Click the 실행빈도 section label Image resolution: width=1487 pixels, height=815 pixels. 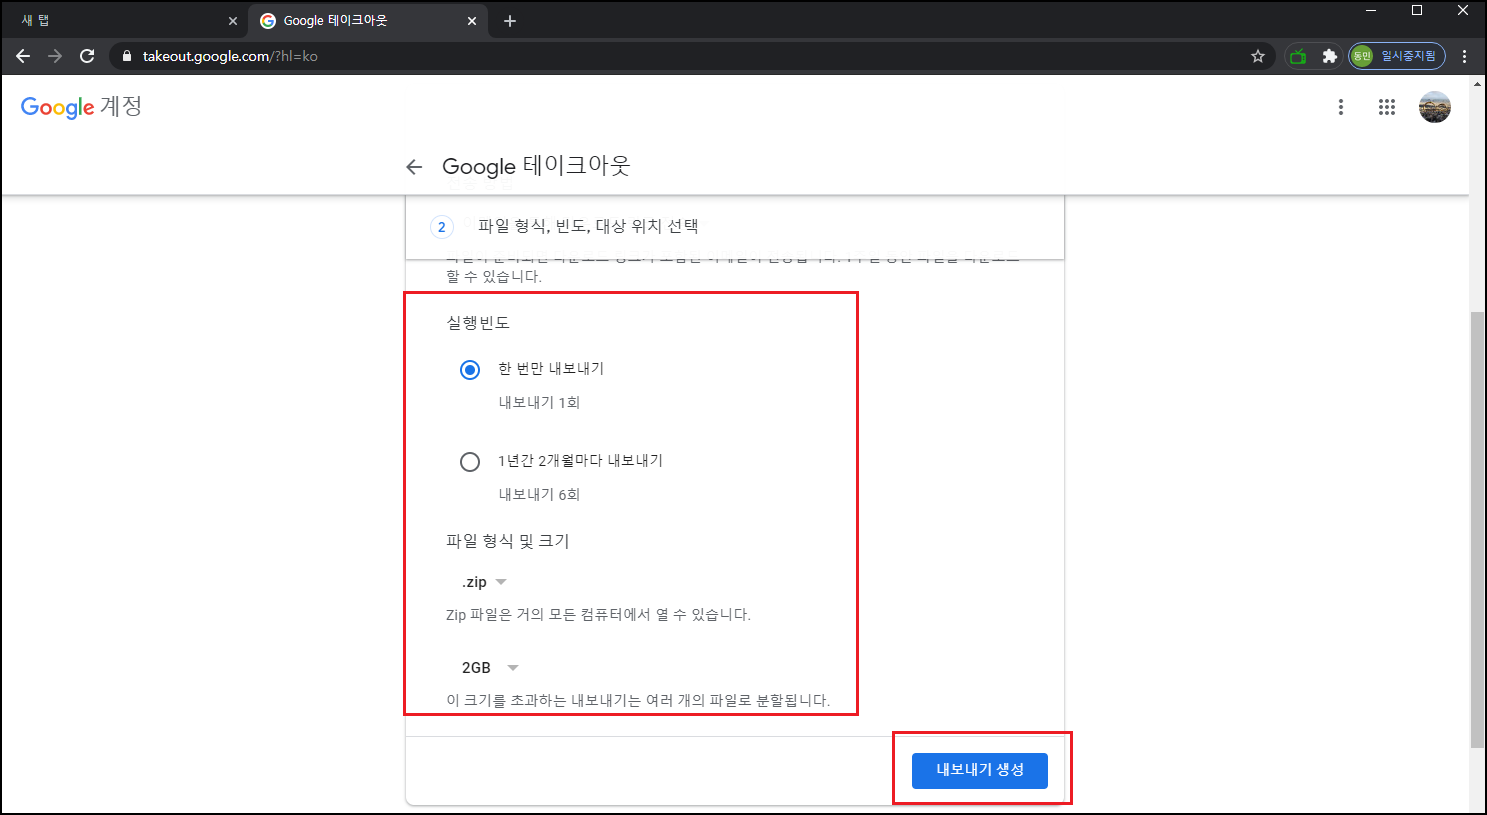click(x=478, y=323)
